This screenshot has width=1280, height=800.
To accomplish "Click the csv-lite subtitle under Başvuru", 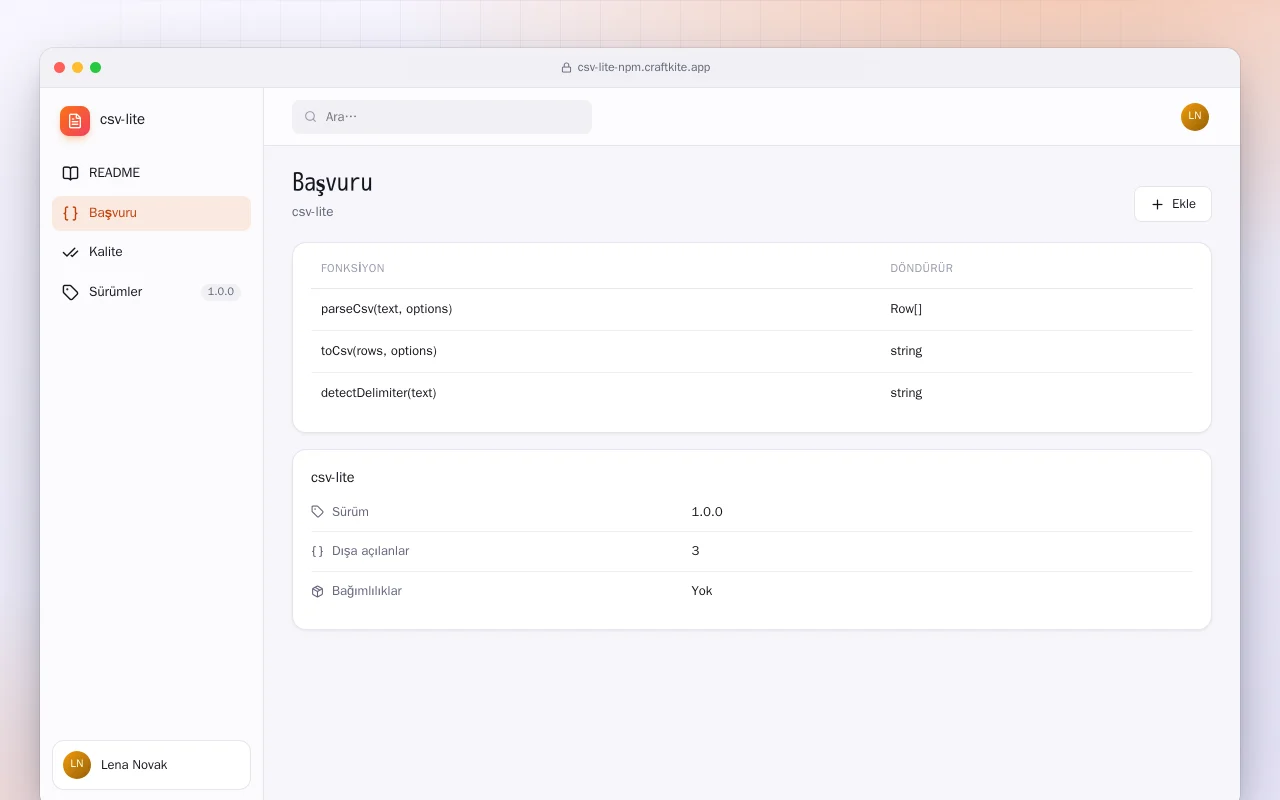I will (313, 212).
